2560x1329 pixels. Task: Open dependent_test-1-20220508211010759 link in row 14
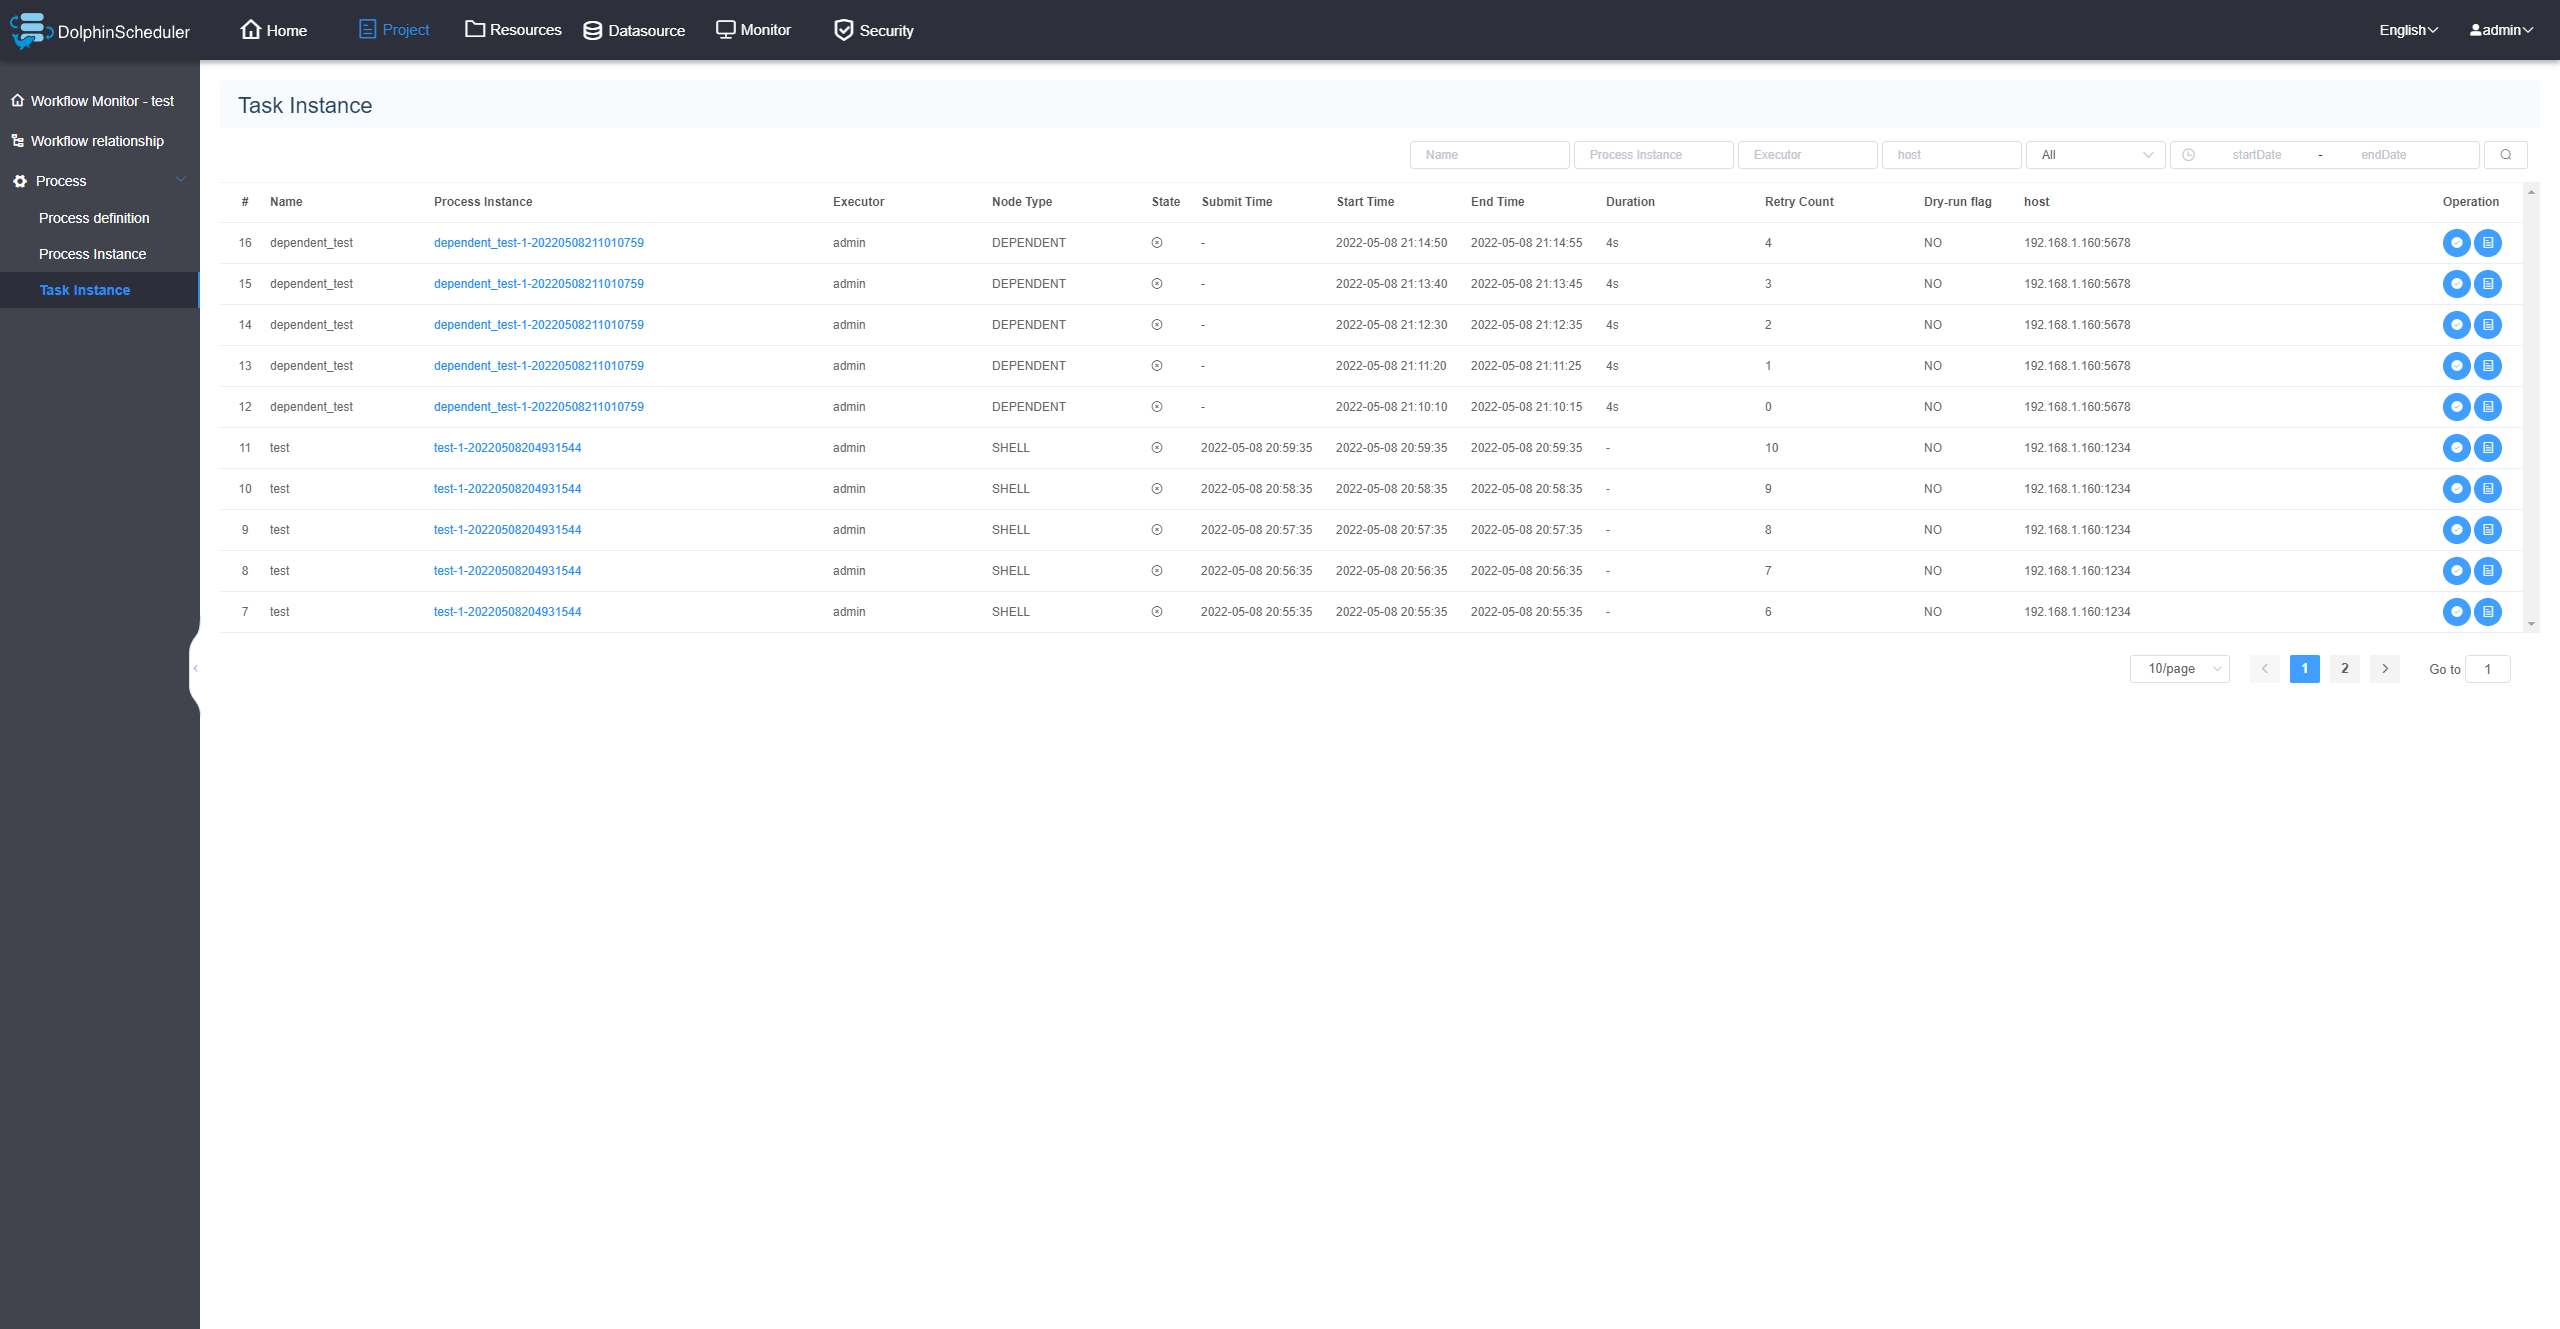538,325
